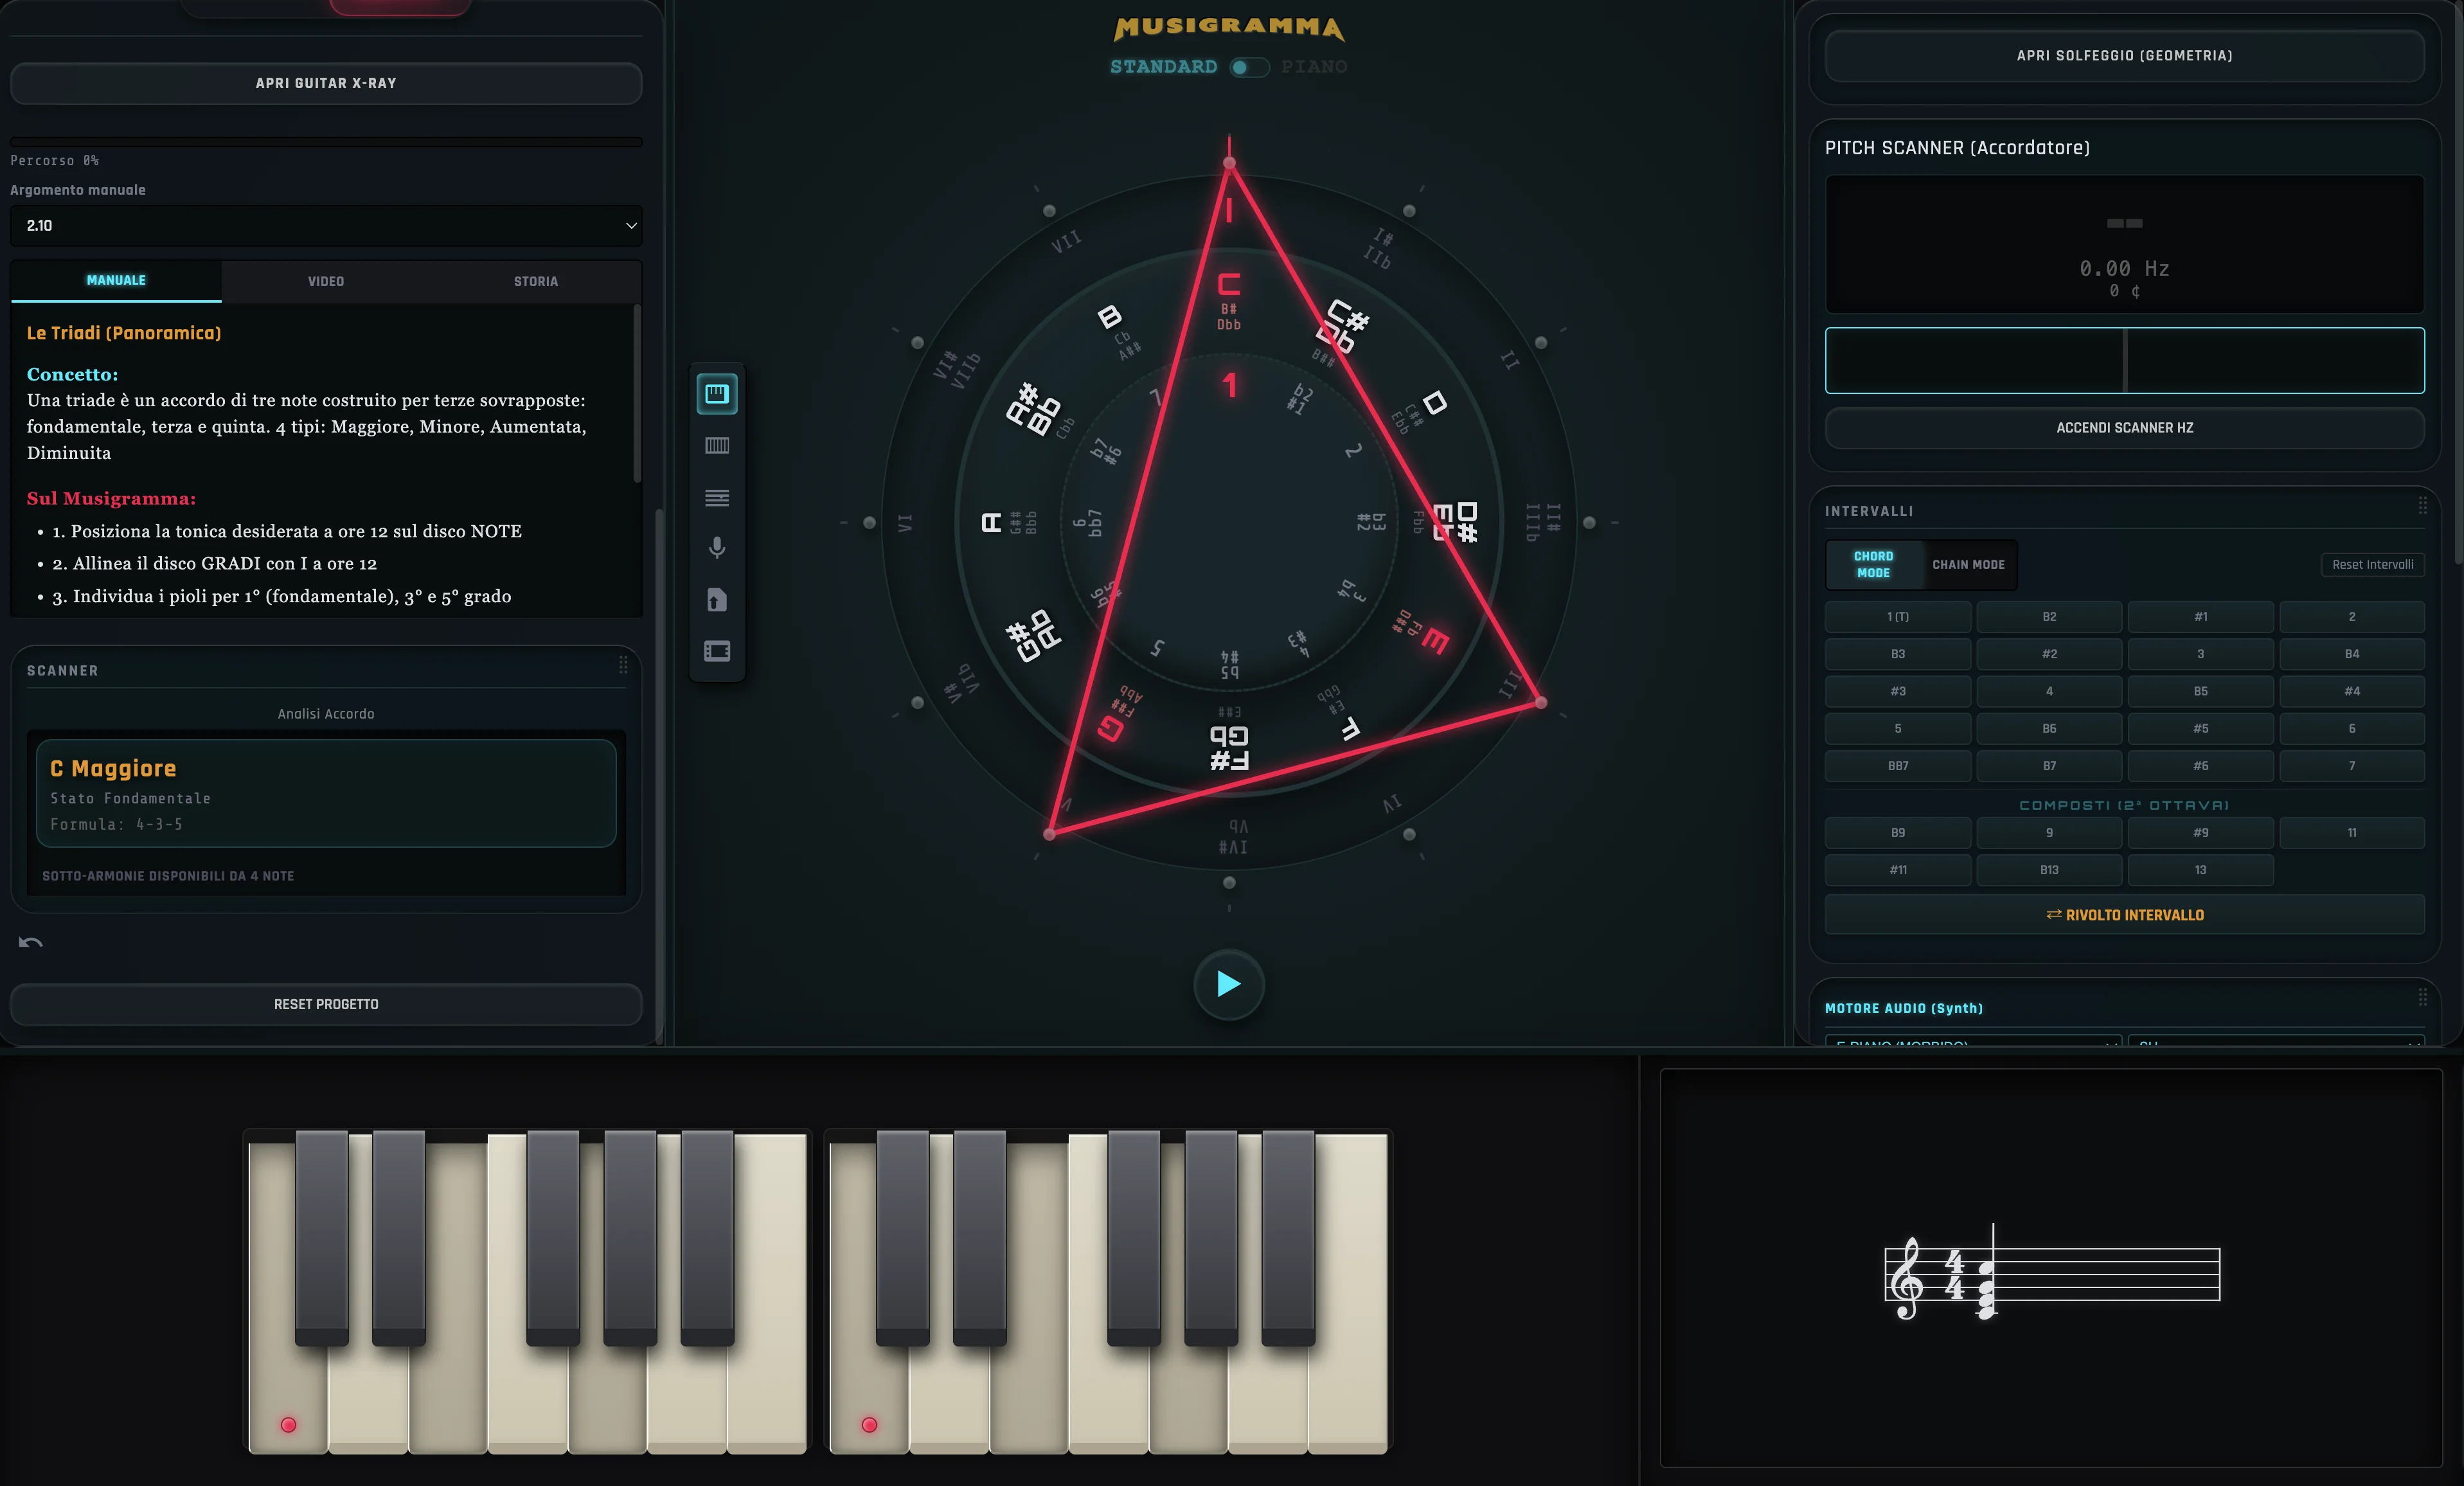The width and height of the screenshot is (2464, 1486).
Task: Click the file upload icon
Action: pos(716,600)
